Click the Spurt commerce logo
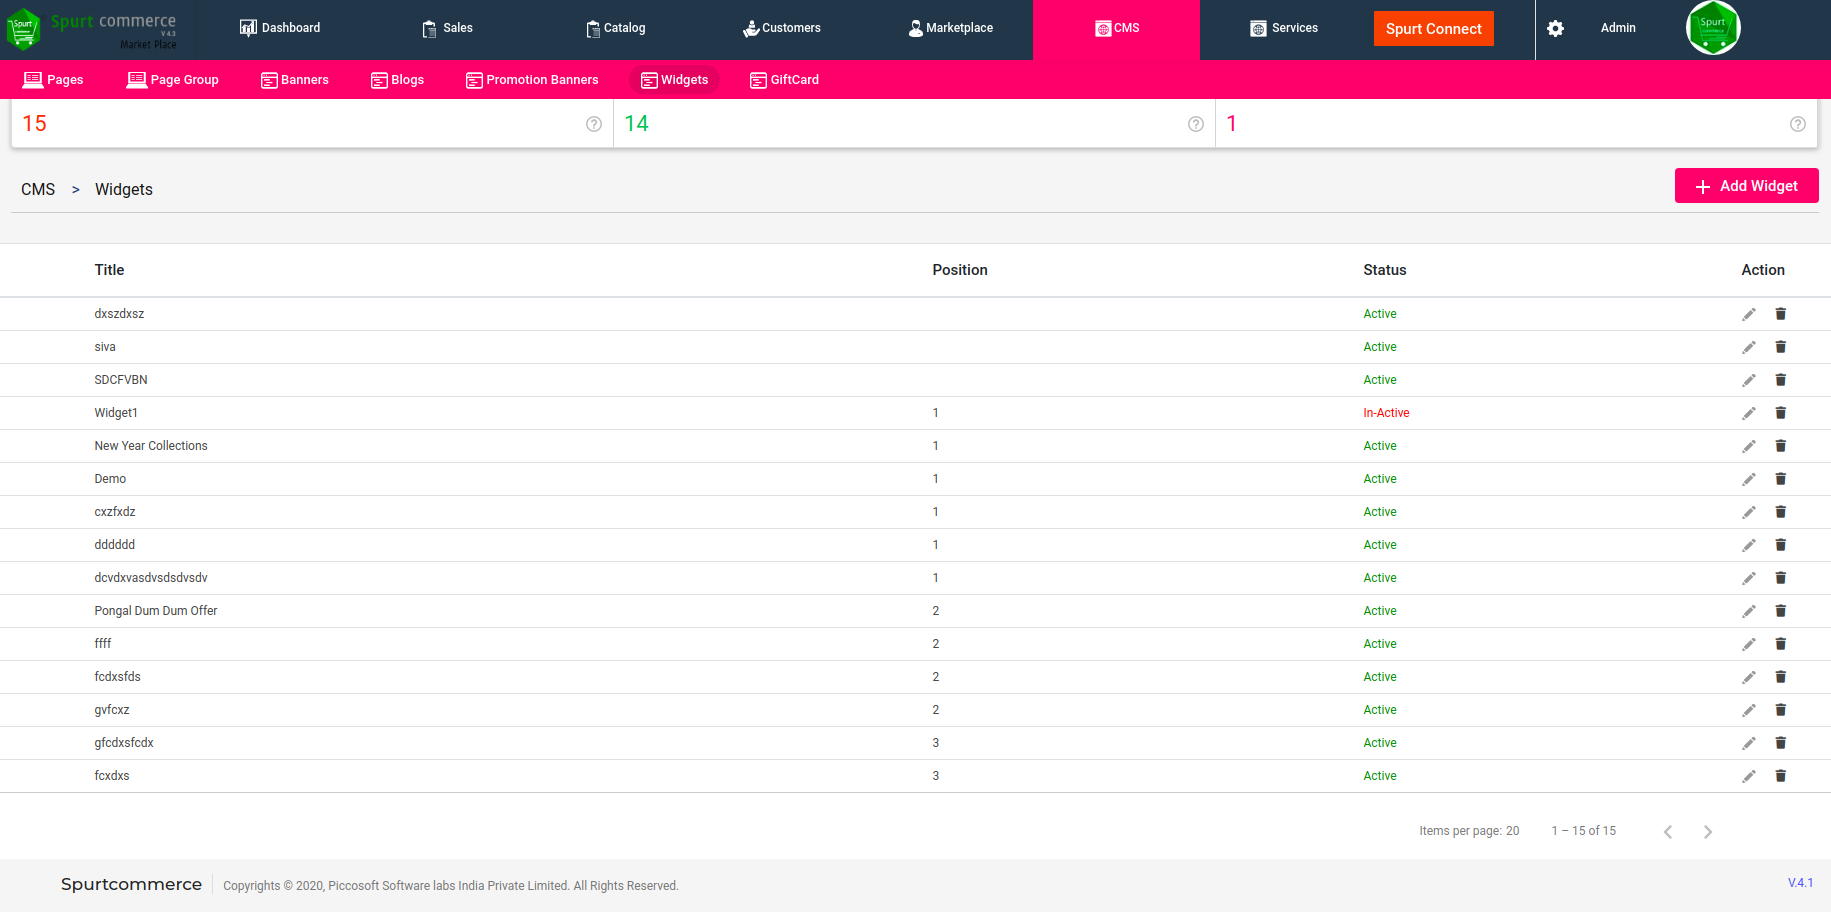Viewport: 1831px width, 912px height. point(92,29)
